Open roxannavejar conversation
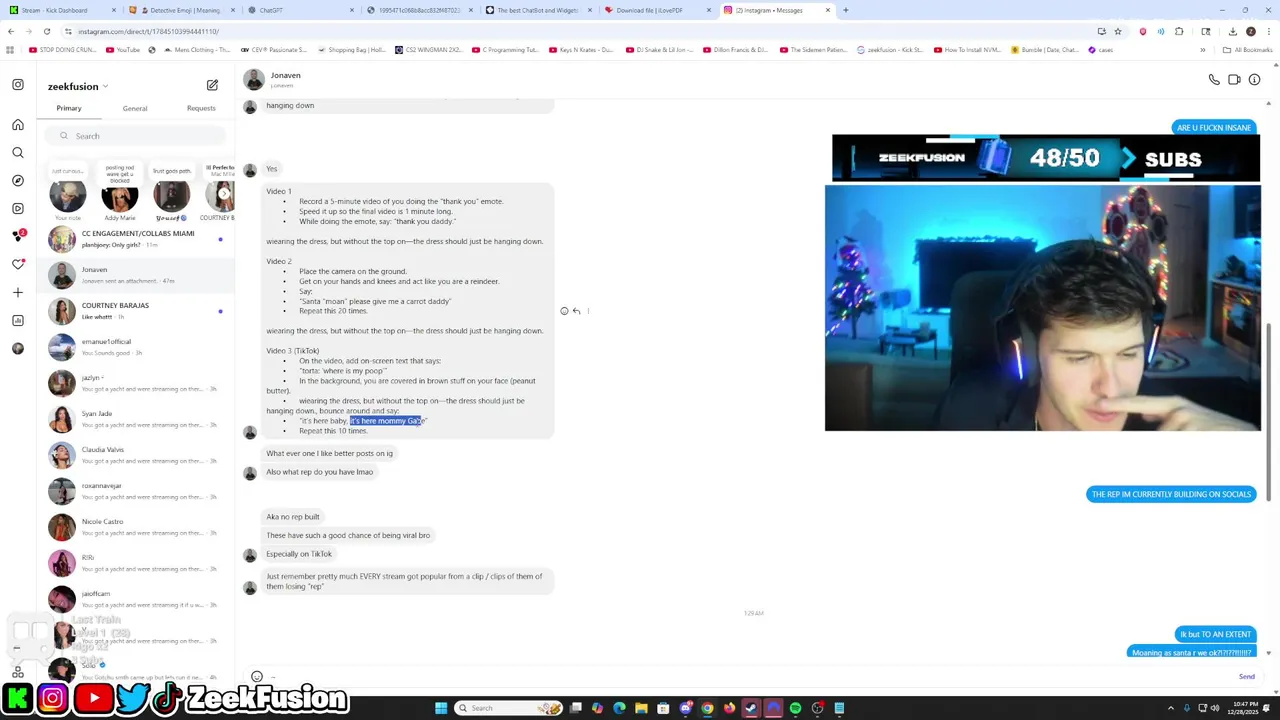The image size is (1280, 720). click(x=135, y=491)
